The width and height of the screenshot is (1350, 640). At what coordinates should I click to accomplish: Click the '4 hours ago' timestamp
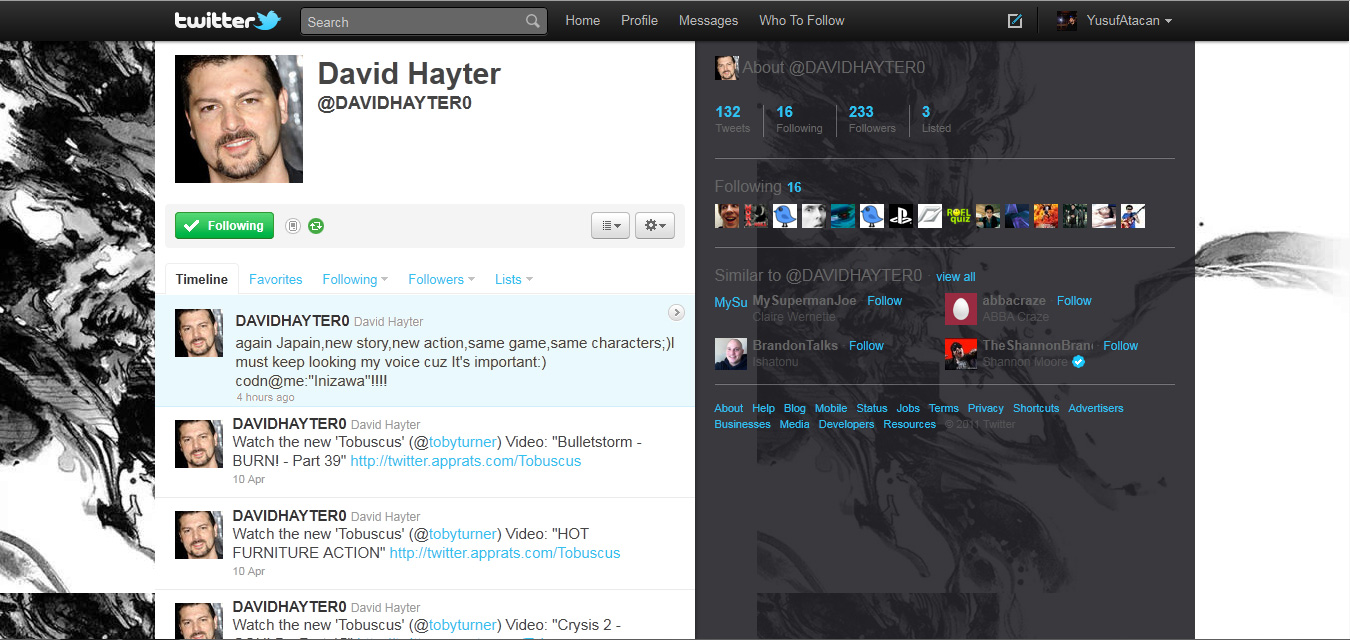coord(265,397)
